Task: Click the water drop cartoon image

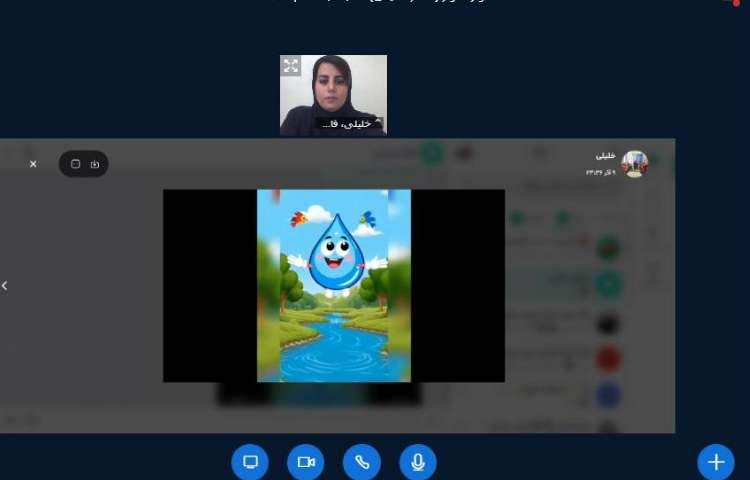Action: (334, 285)
